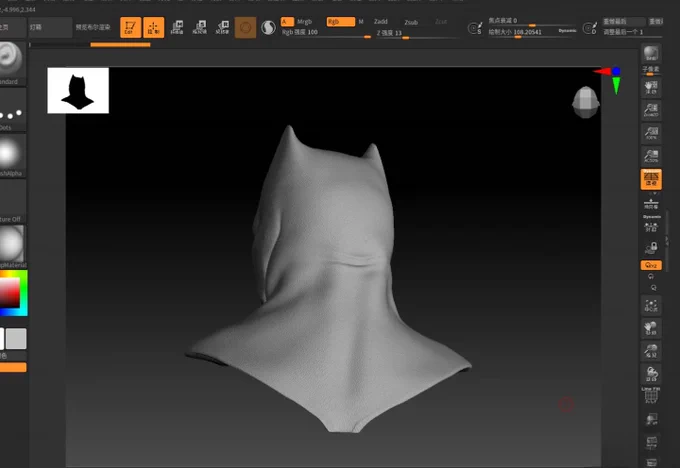Open the Standard brush selector

12,63
